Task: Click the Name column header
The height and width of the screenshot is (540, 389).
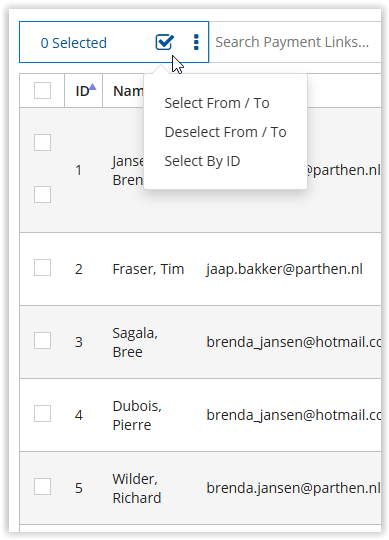Action: (128, 91)
